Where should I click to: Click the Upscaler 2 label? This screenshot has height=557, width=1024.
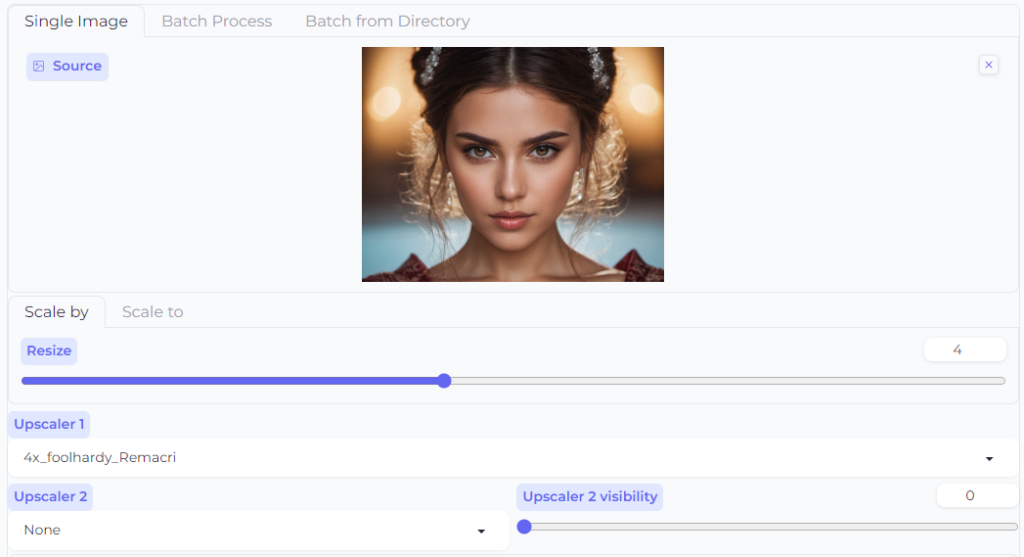tap(50, 496)
